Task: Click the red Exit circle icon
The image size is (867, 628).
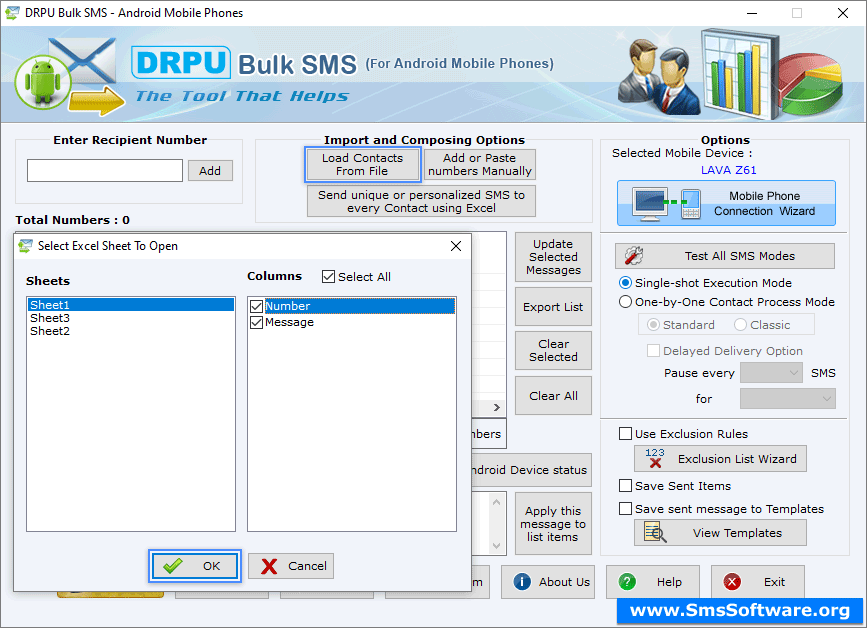Action: pyautogui.click(x=732, y=582)
